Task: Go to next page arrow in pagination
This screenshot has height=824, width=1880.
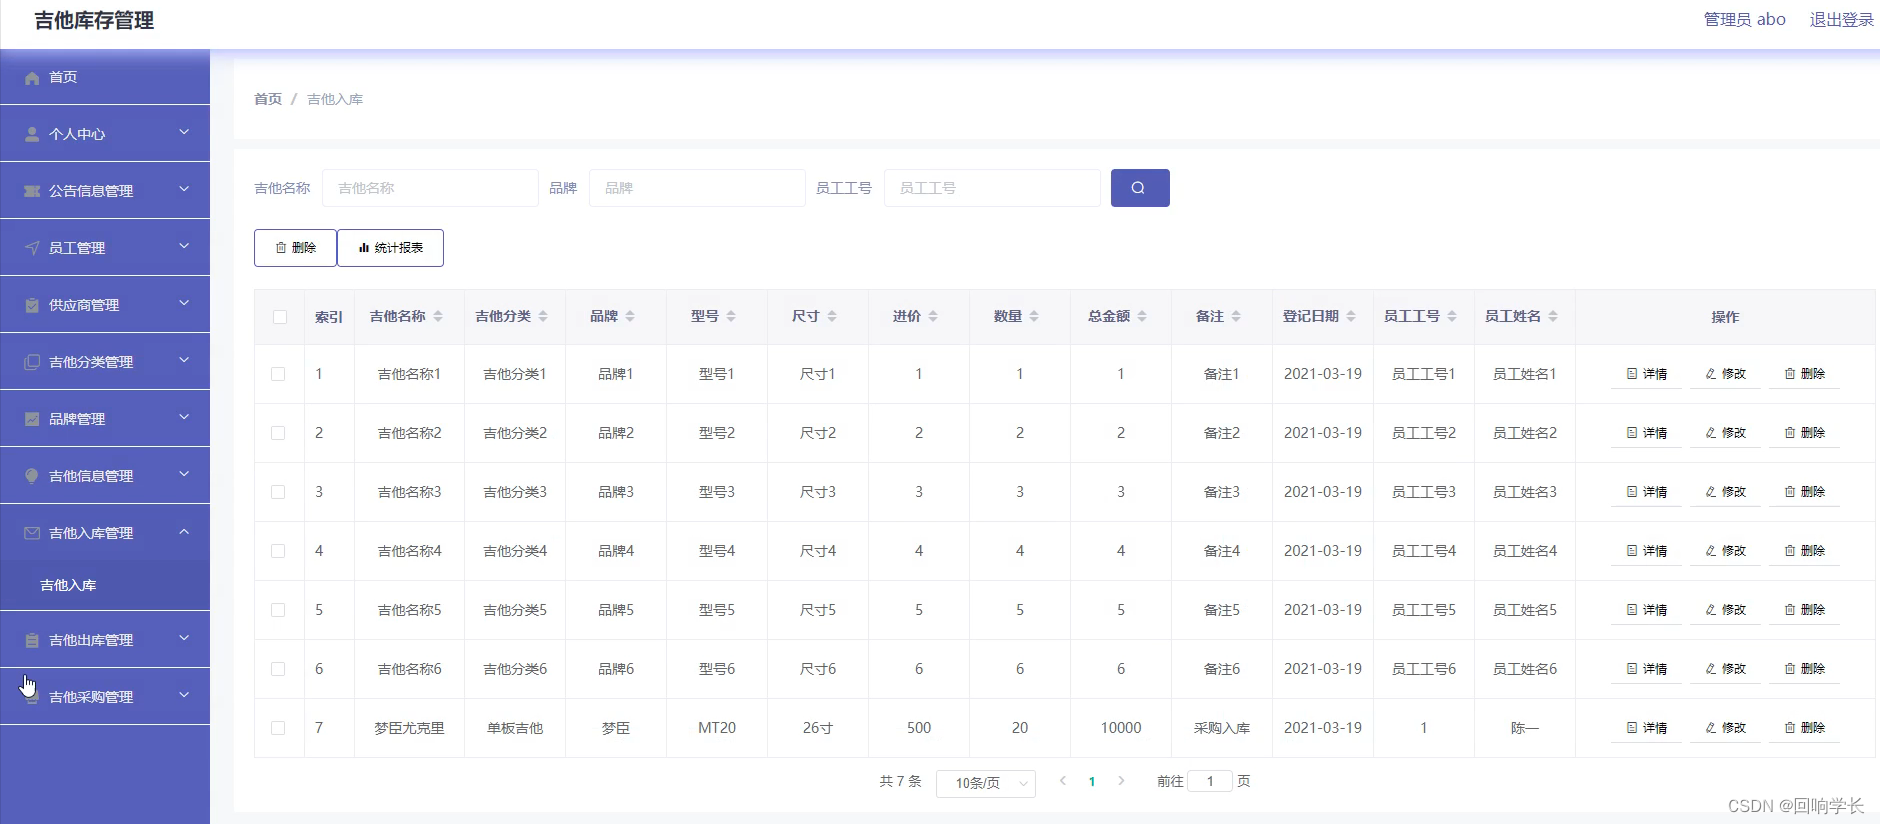Action: [1121, 781]
